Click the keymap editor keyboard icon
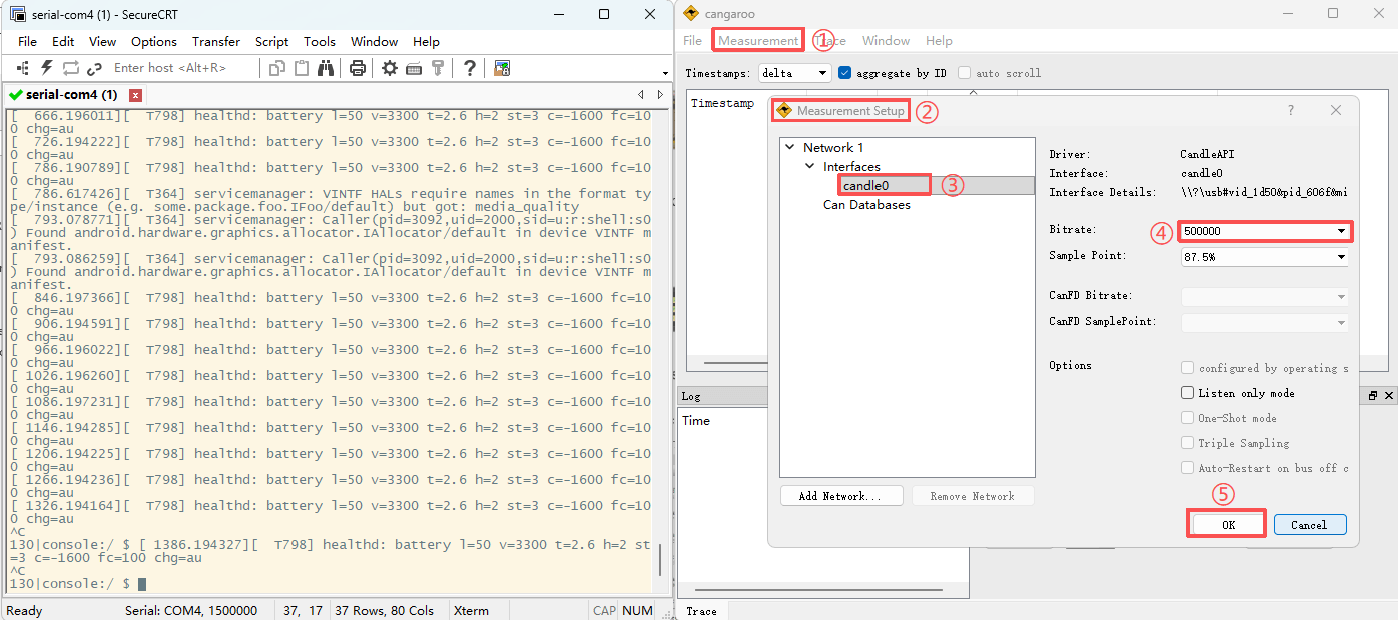This screenshot has width=1398, height=620. pos(414,68)
